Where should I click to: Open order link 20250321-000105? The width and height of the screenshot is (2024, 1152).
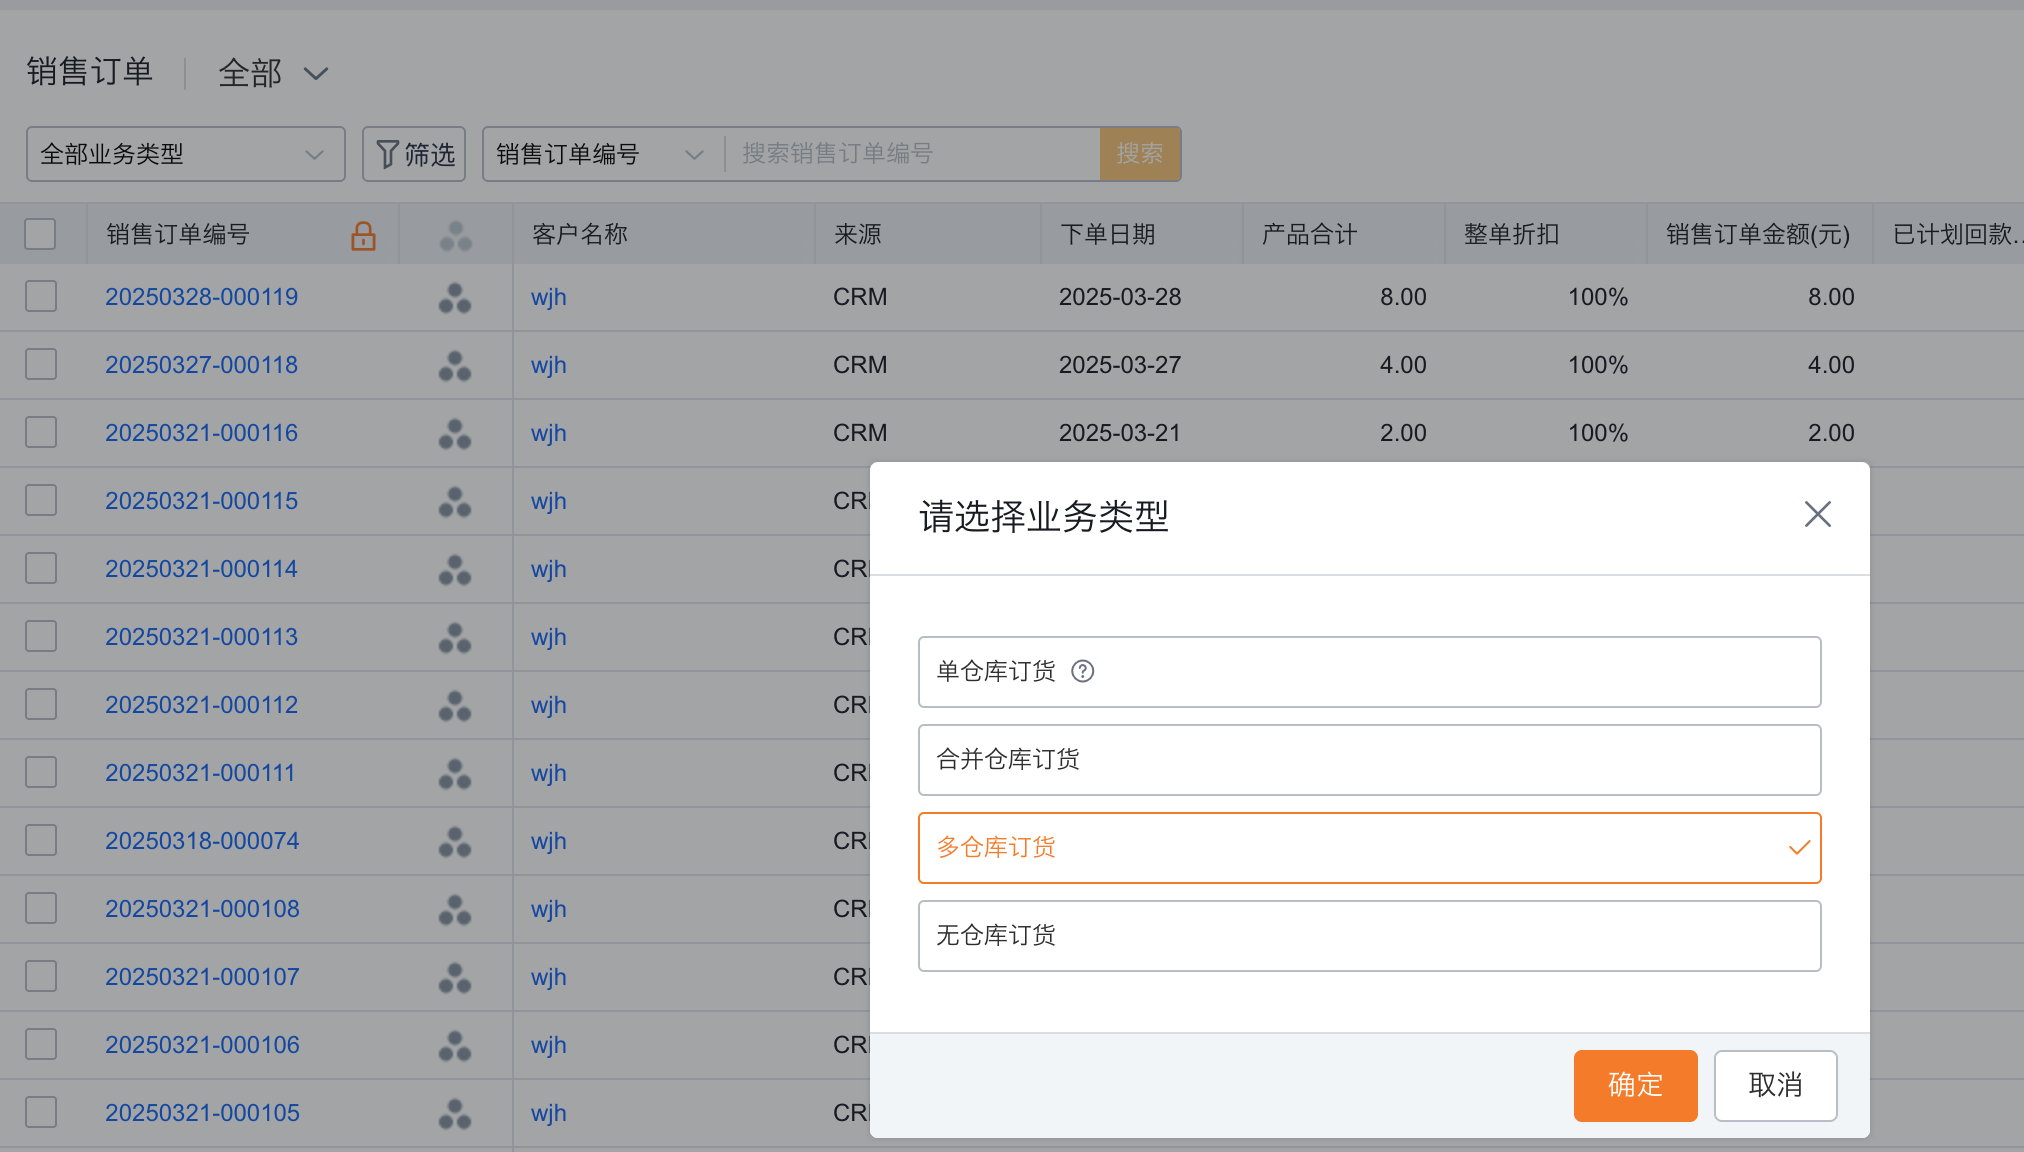(202, 1113)
